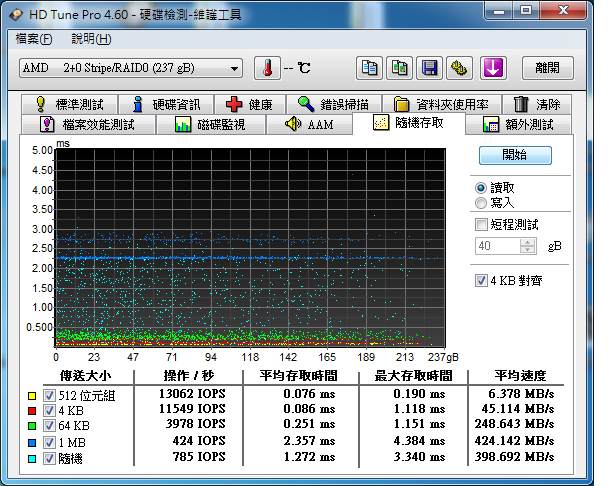Click the green 64 KB color swatch
The image size is (614, 486).
click(x=32, y=426)
